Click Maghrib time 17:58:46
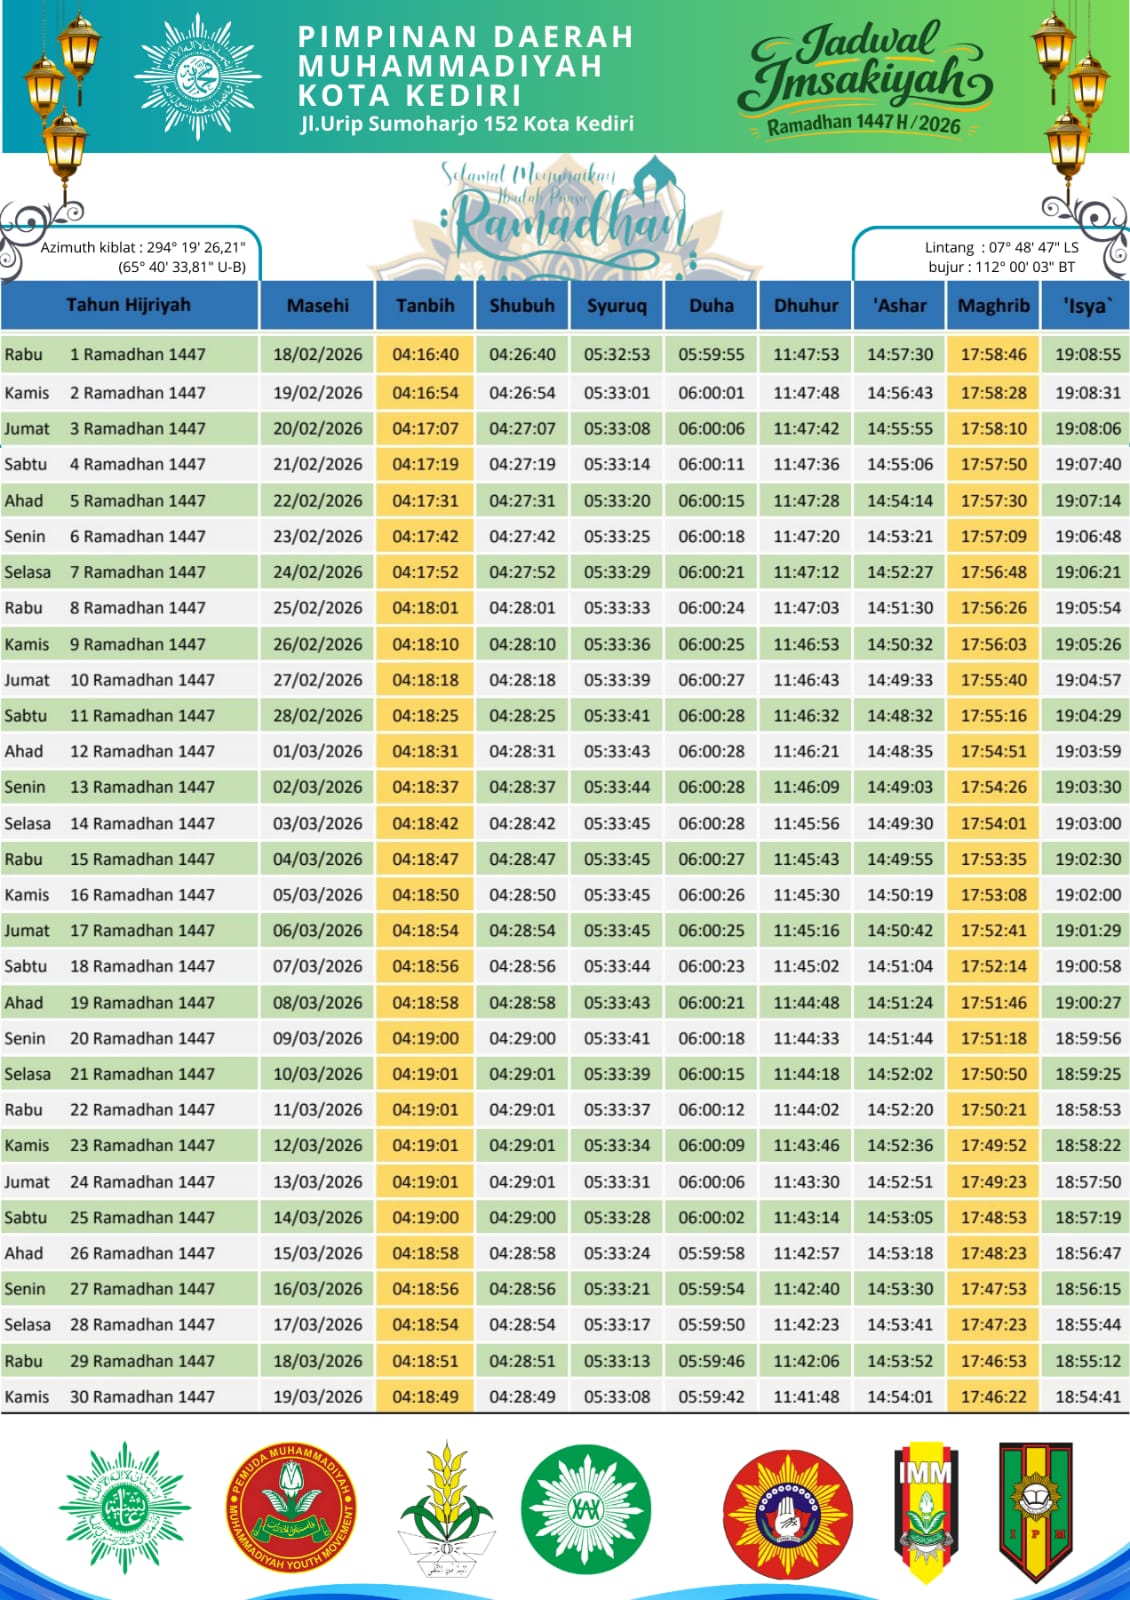This screenshot has height=1600, width=1130. [994, 355]
